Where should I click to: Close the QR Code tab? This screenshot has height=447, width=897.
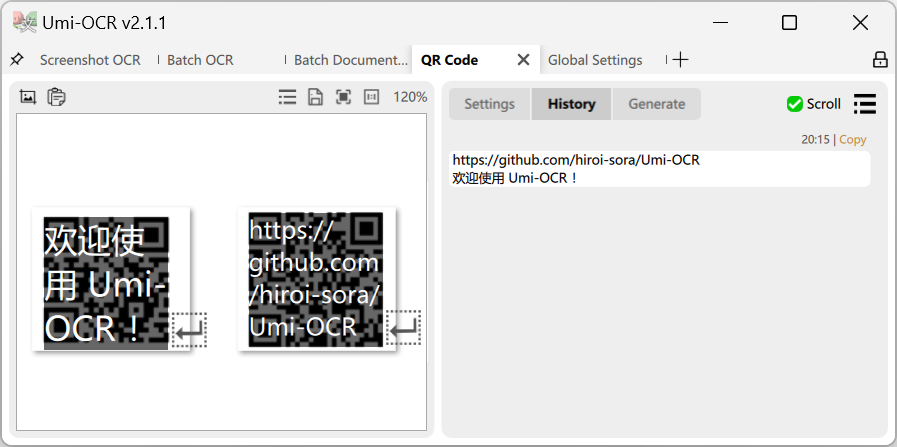pos(523,60)
